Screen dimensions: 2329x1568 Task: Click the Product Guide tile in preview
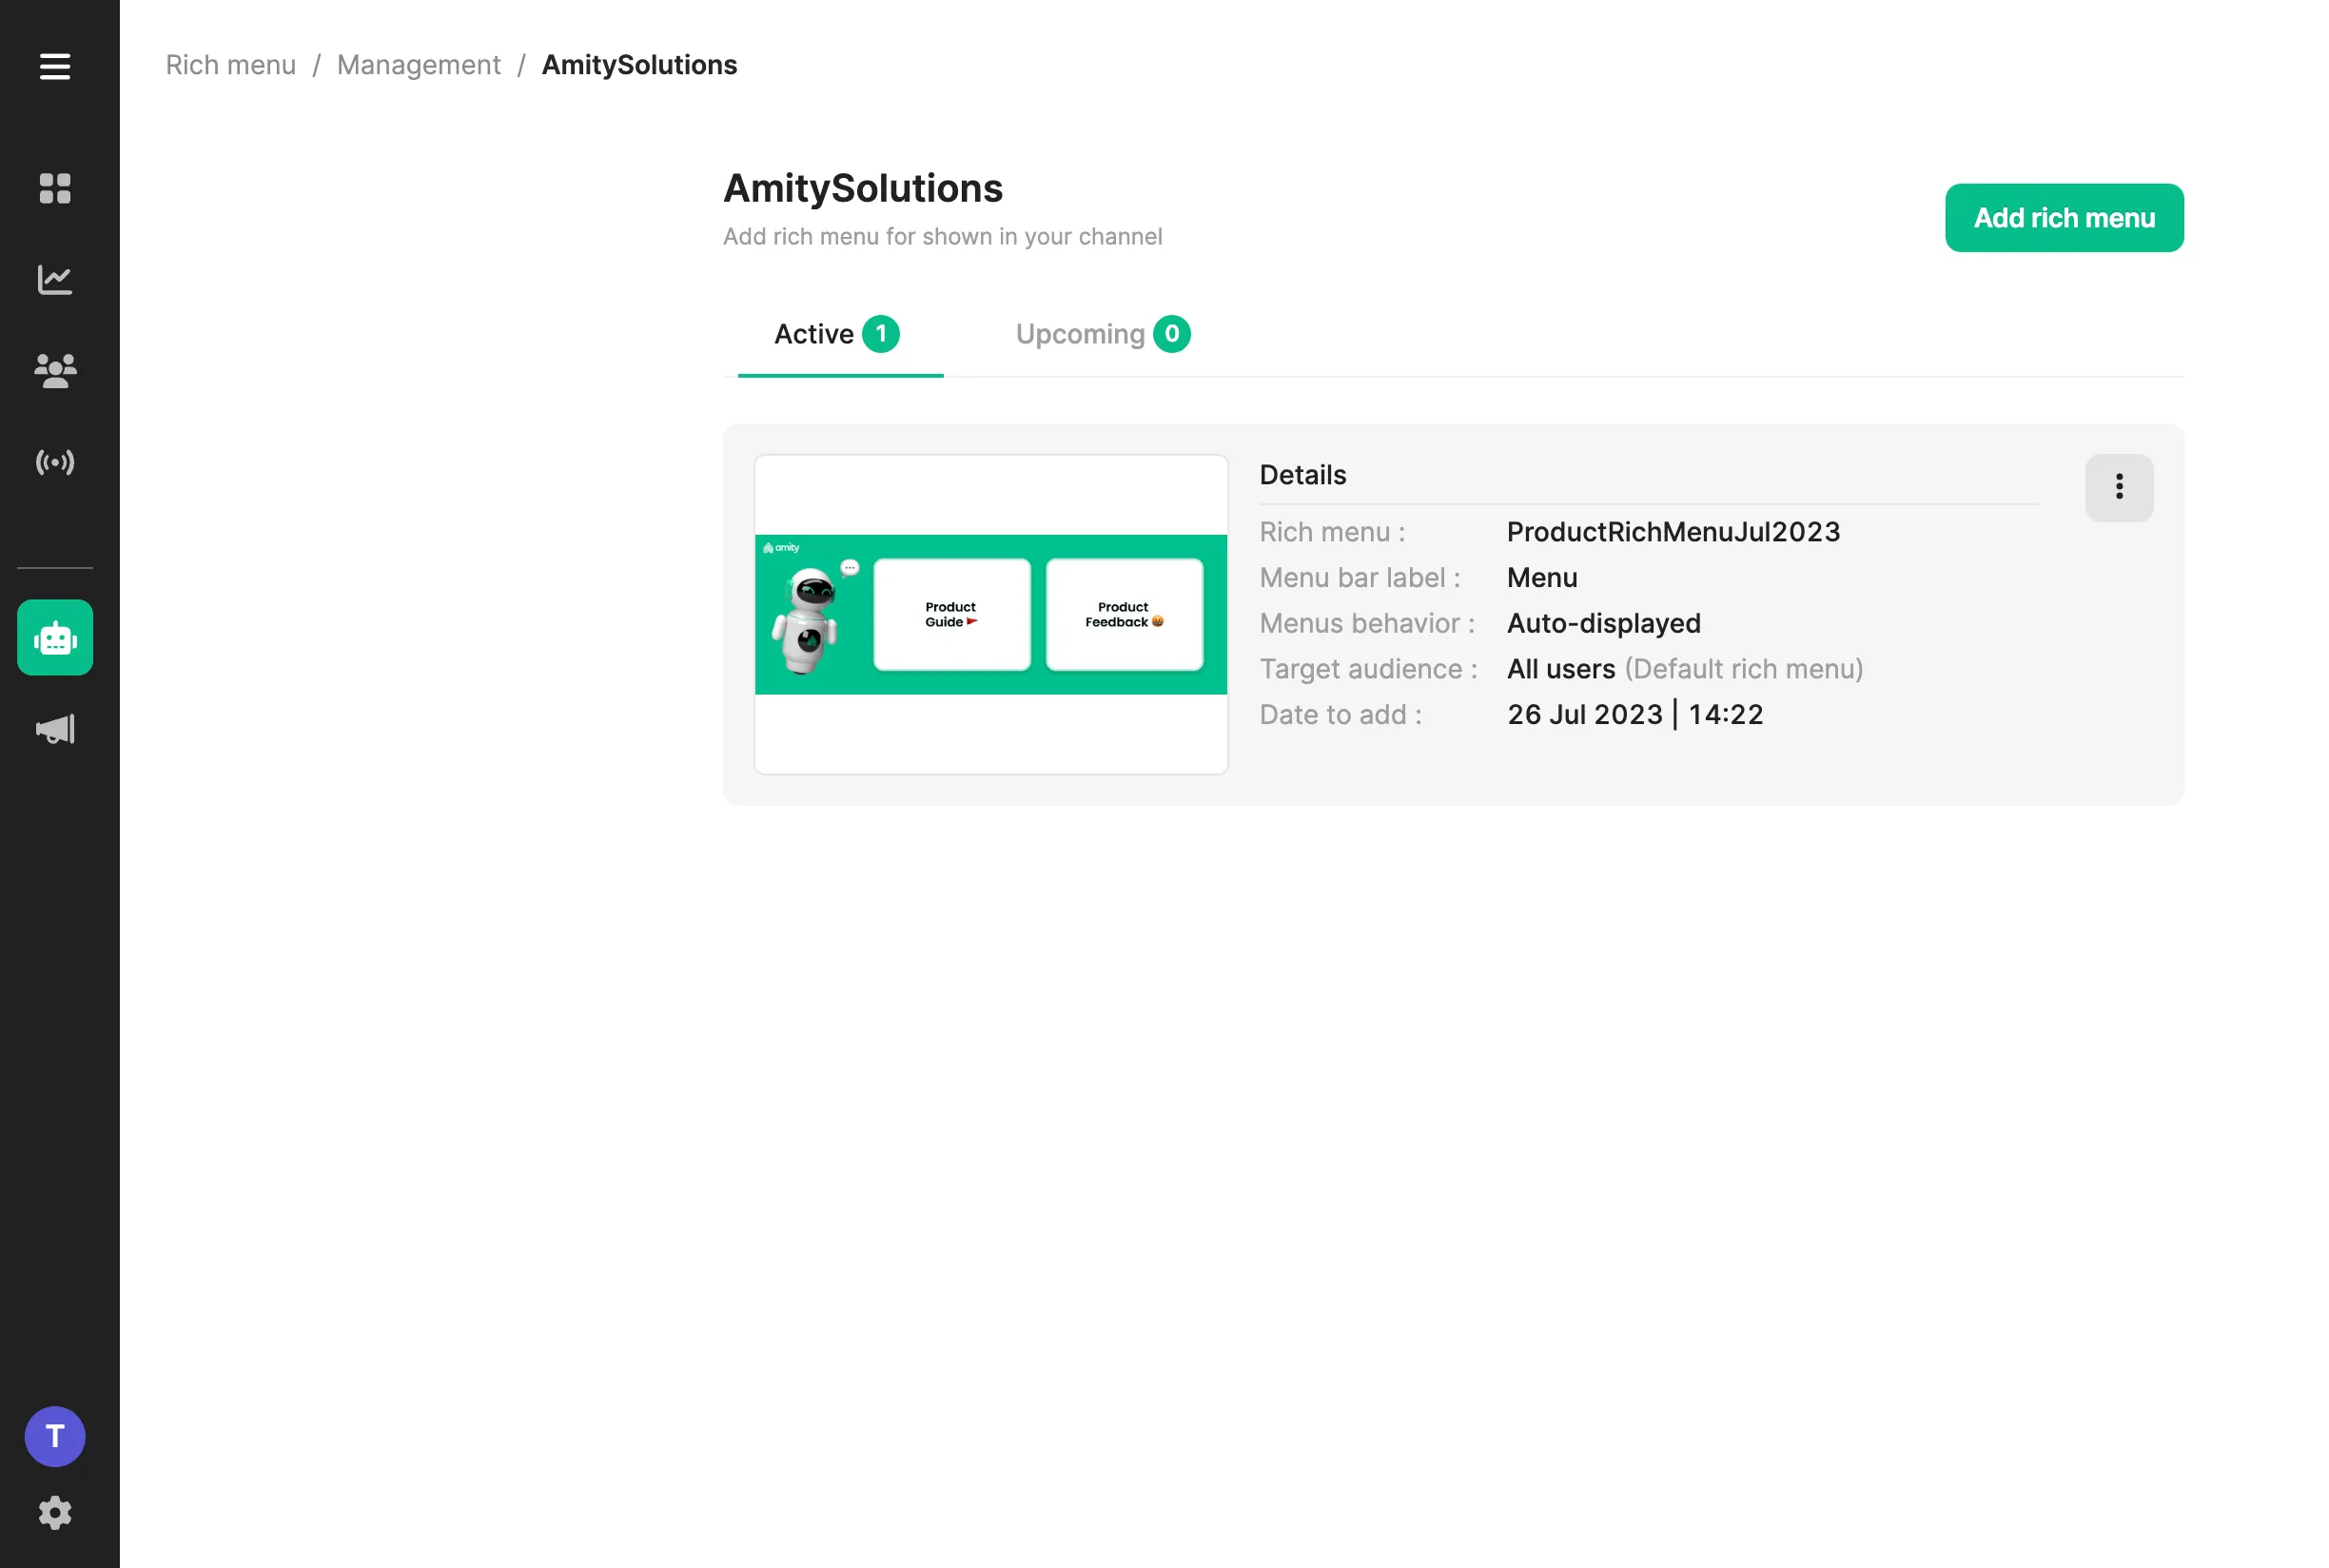pyautogui.click(x=951, y=614)
